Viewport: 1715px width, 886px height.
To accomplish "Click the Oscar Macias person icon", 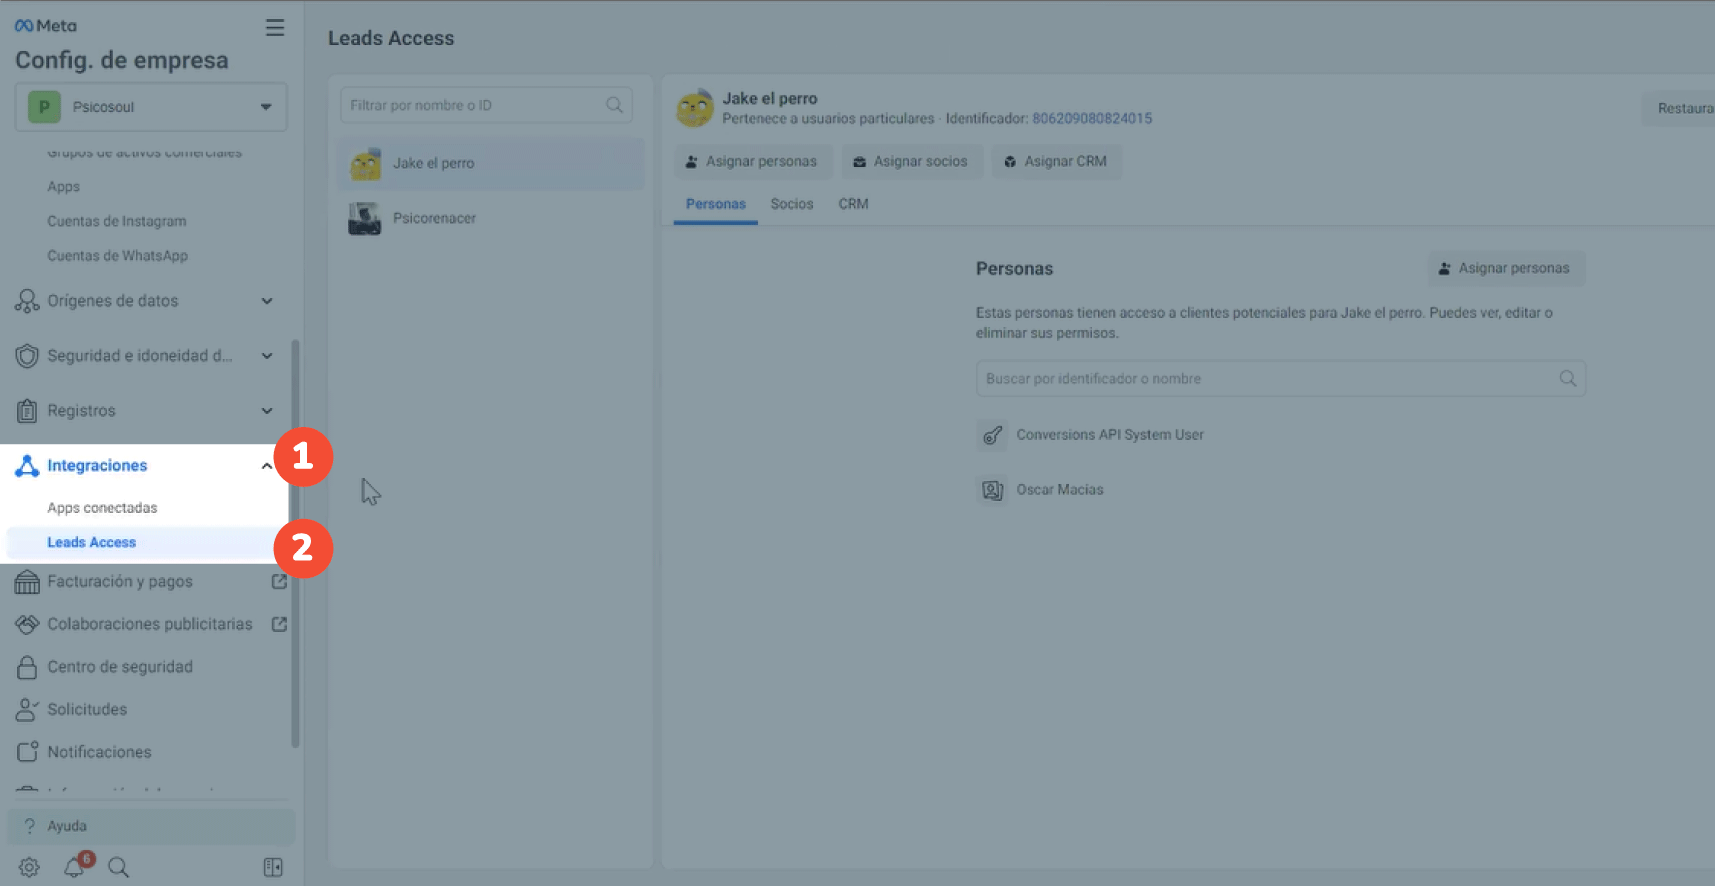I will (x=992, y=490).
